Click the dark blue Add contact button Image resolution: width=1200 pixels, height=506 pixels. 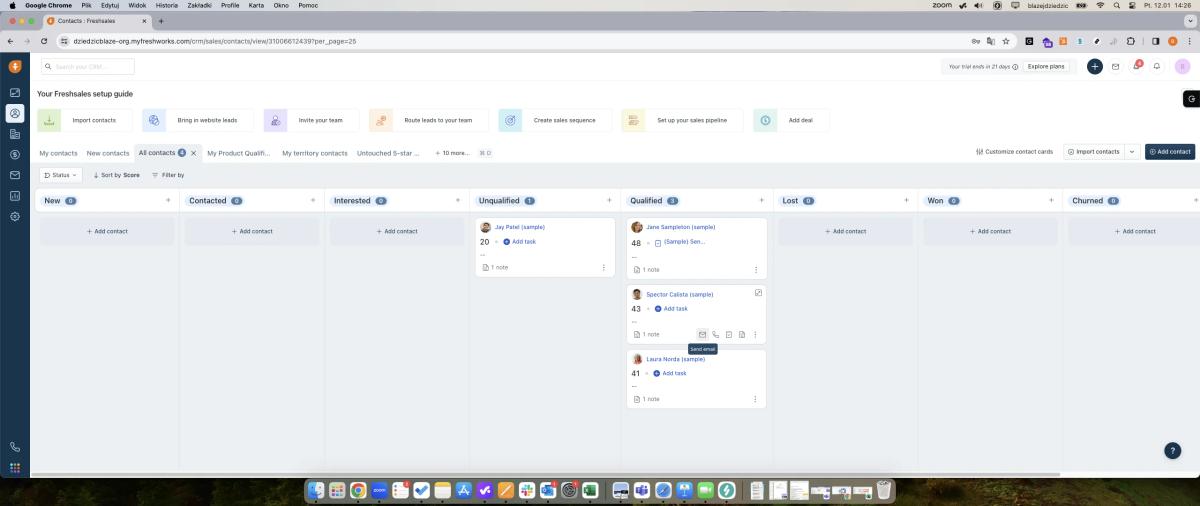coord(1170,152)
